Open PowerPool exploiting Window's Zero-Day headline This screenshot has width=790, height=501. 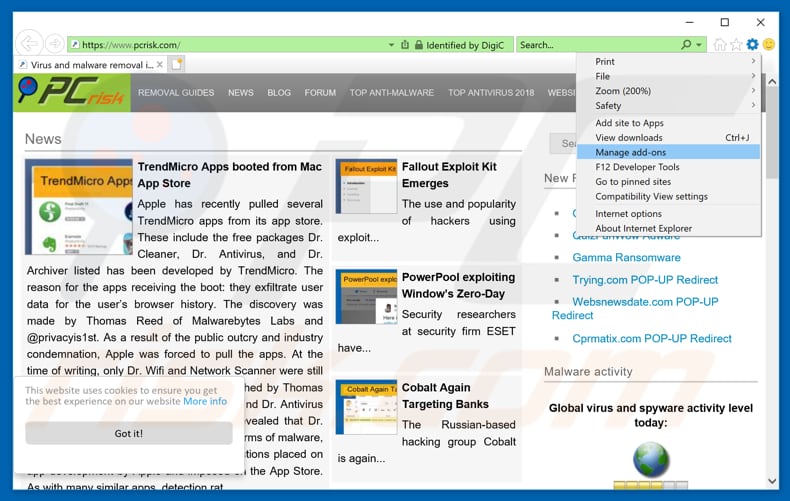click(x=458, y=285)
